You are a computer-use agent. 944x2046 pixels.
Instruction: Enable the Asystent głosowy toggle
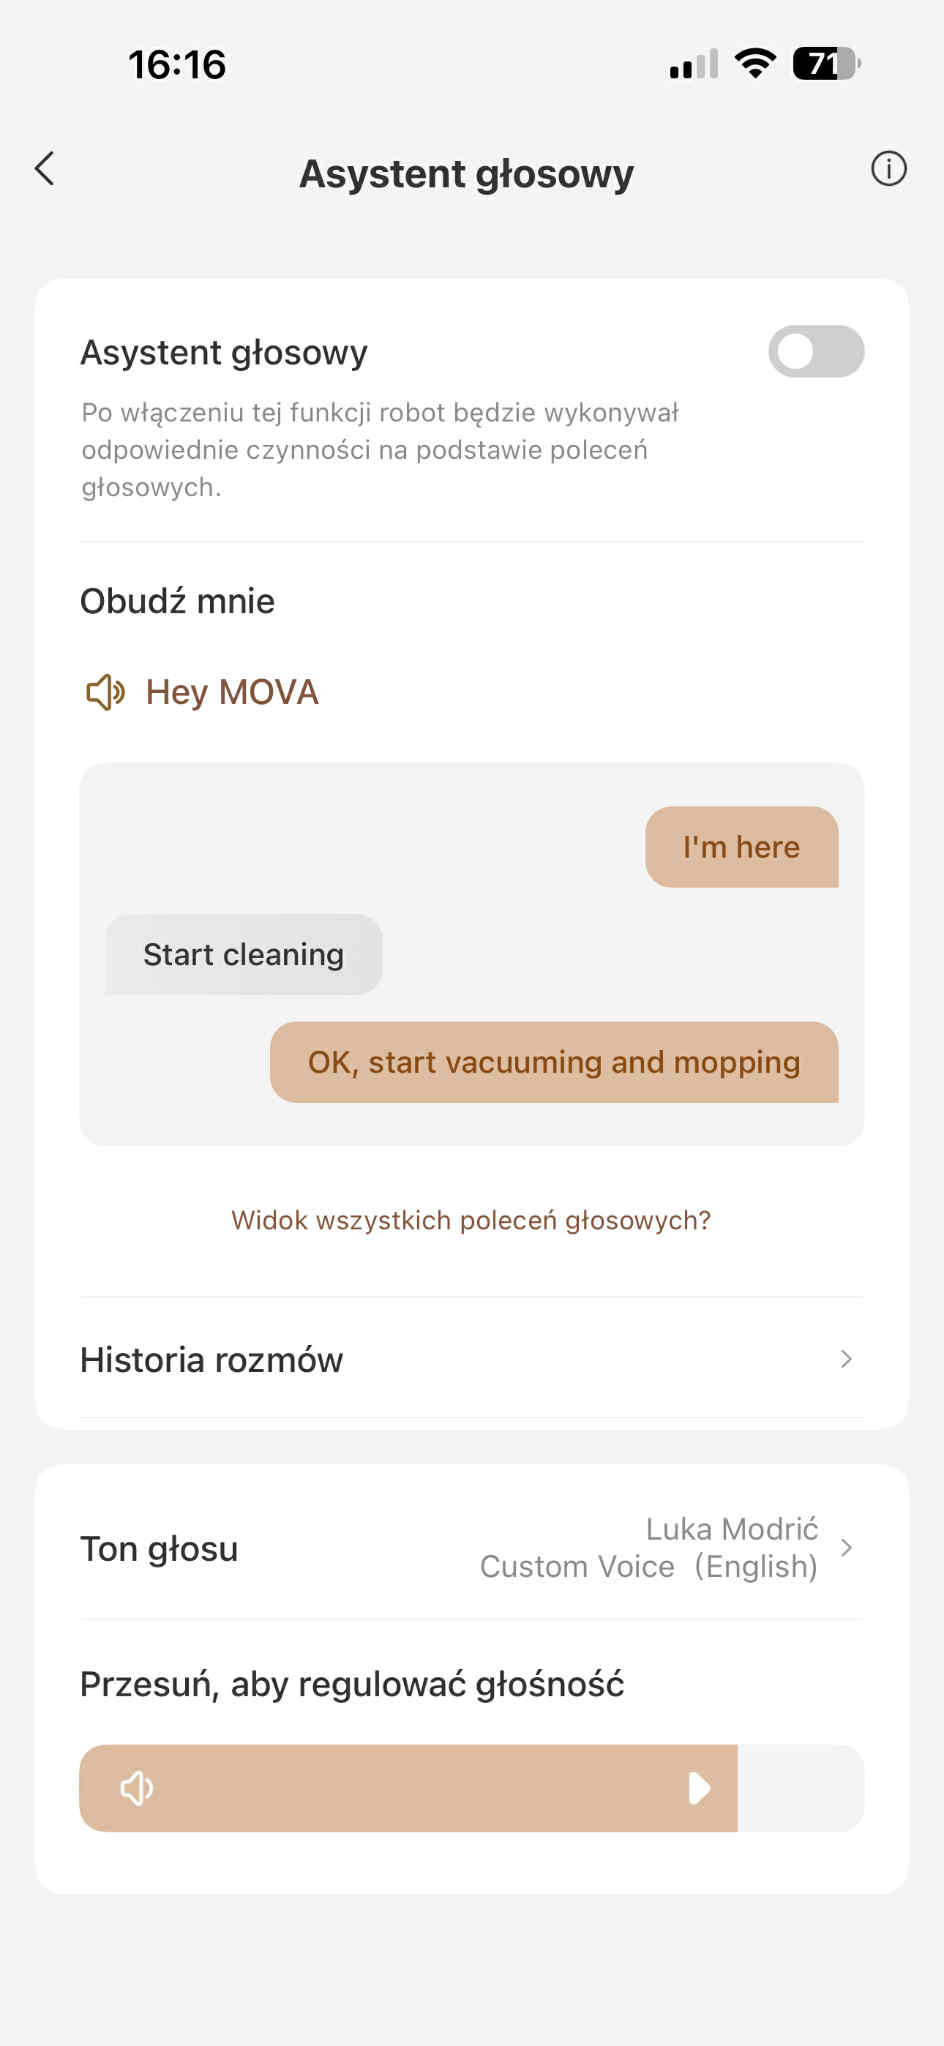click(816, 352)
